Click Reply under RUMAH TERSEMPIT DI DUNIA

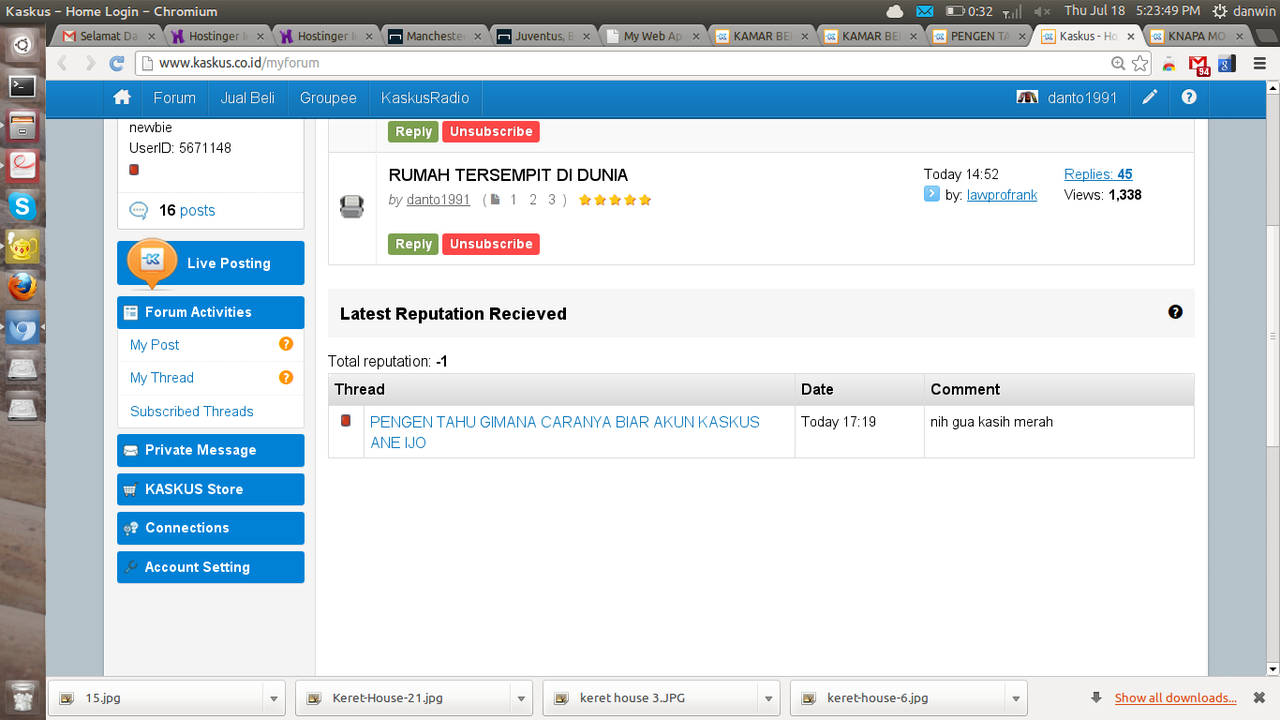[x=413, y=244]
